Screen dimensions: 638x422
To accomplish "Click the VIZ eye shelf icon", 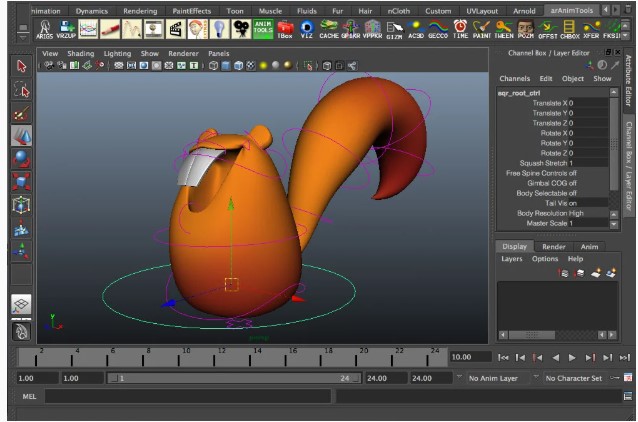I will tap(307, 29).
